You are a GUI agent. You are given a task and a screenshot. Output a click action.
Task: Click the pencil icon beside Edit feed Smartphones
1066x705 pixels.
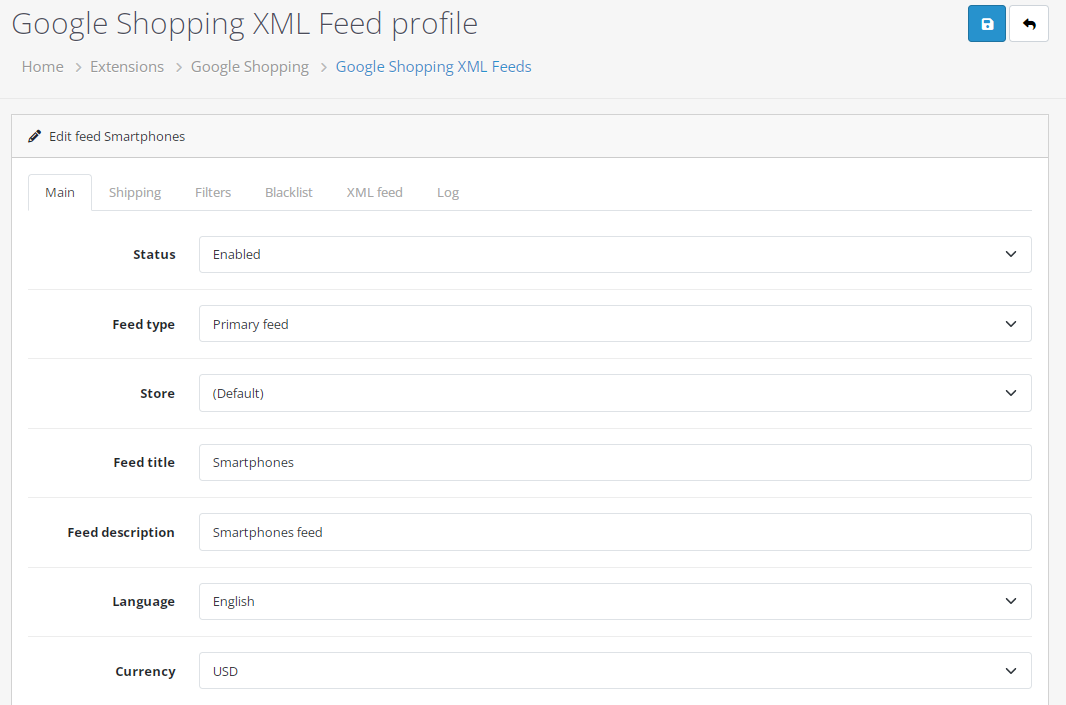pos(34,136)
